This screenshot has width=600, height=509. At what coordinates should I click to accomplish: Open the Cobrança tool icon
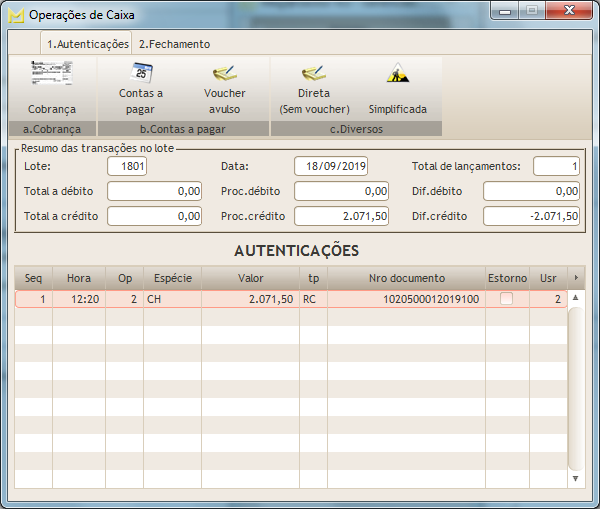tap(50, 74)
